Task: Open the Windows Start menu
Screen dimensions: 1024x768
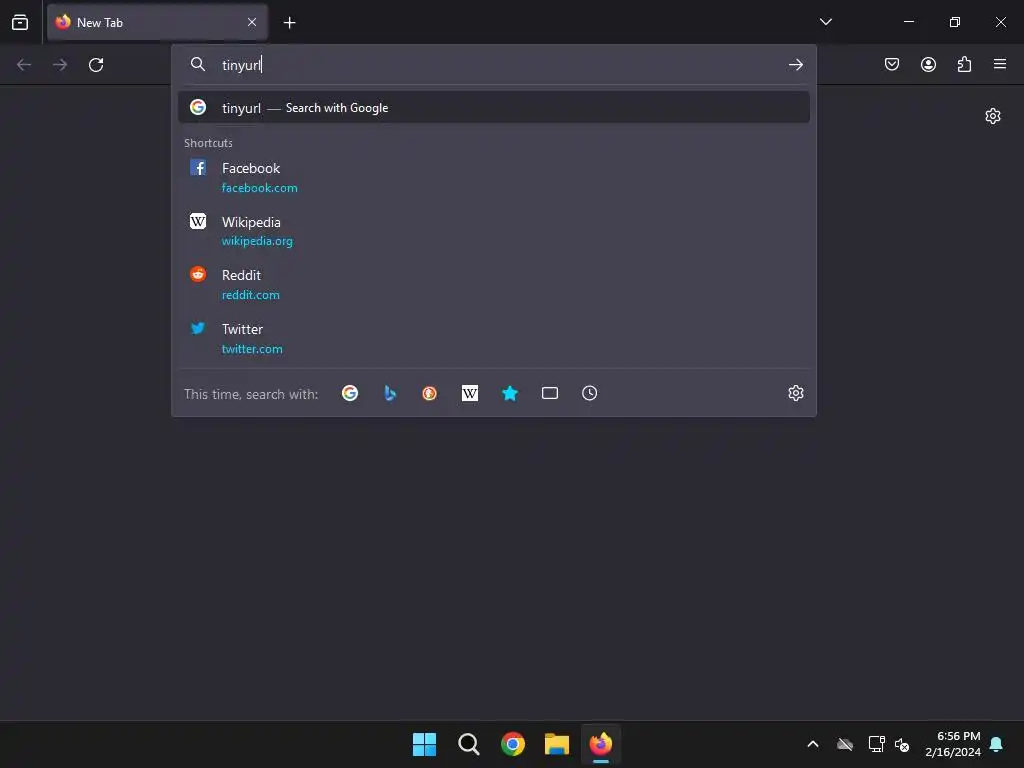Action: [424, 744]
